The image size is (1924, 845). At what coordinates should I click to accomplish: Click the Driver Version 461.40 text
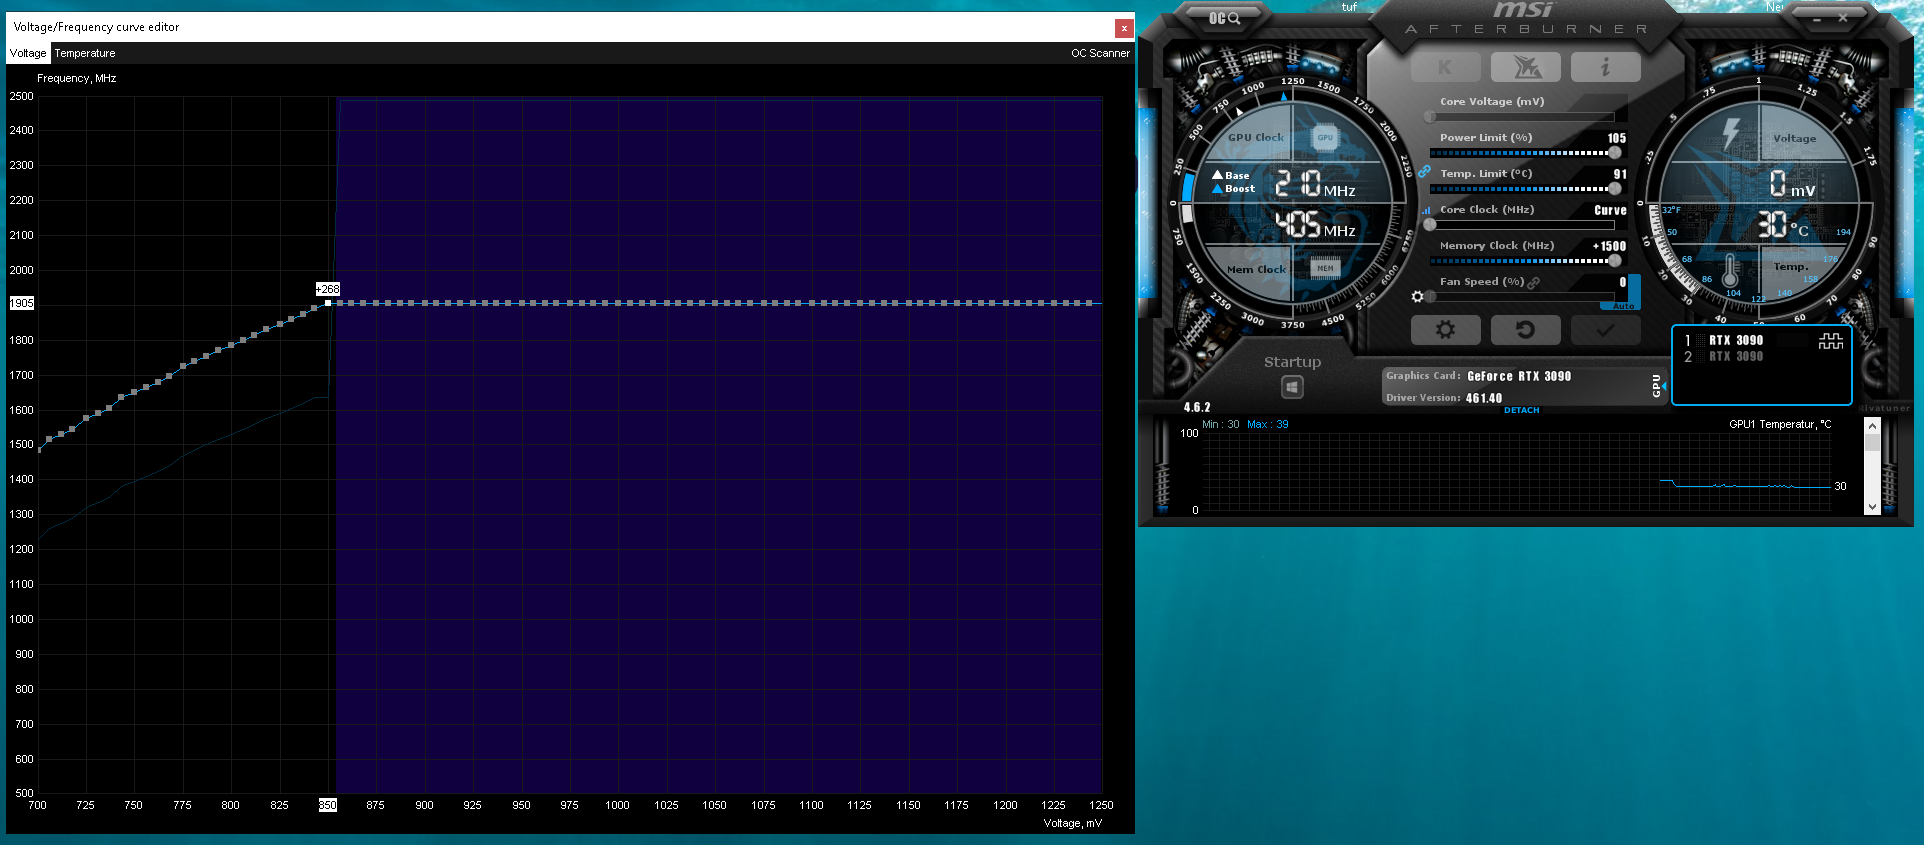[x=1444, y=398]
